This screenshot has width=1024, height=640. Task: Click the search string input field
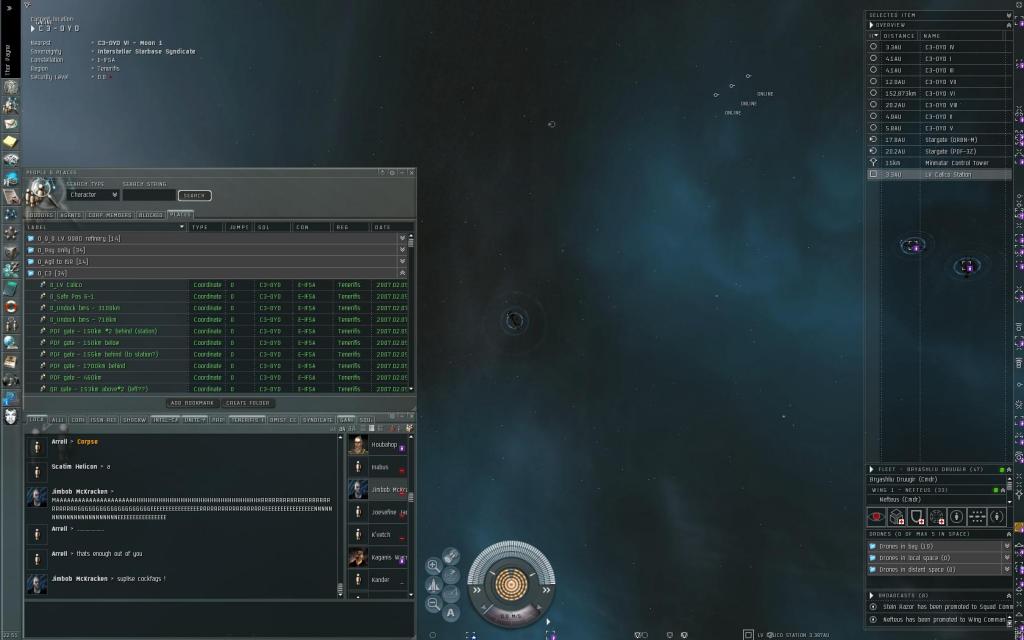tap(148, 195)
